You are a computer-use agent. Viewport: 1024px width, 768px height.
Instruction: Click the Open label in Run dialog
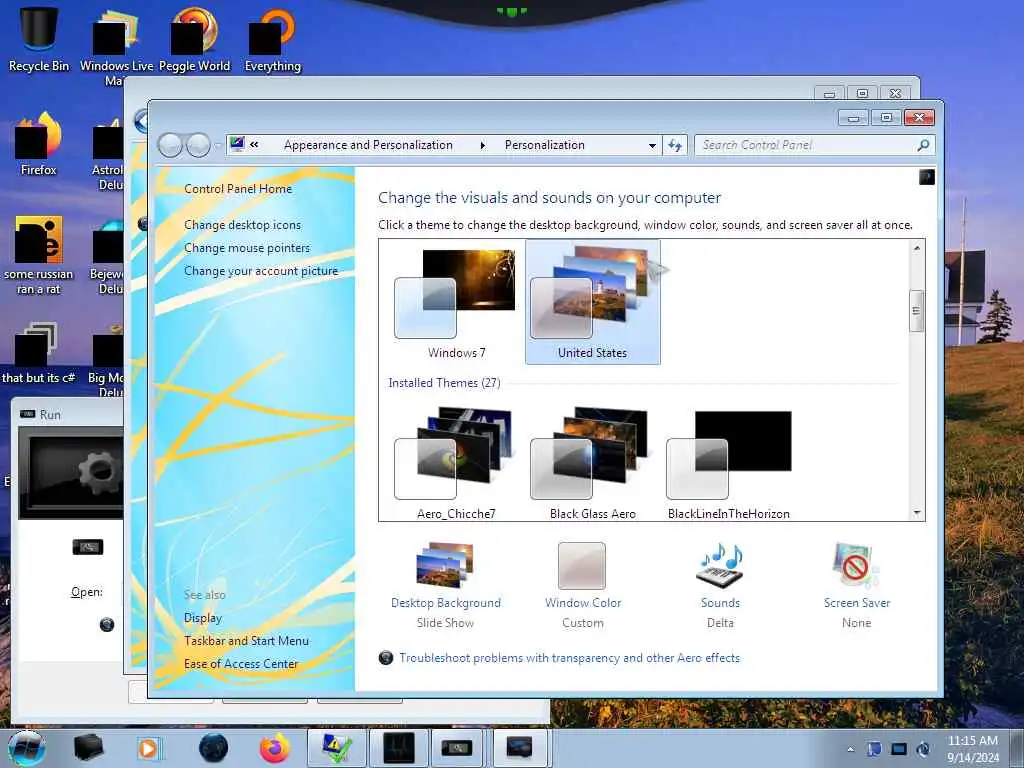[87, 592]
